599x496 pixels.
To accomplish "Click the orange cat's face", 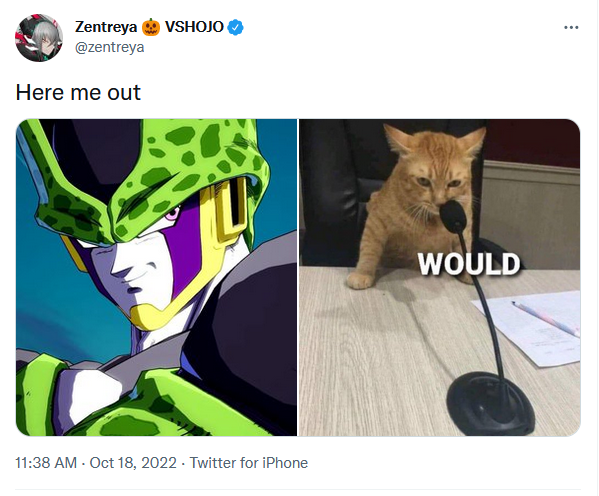I will point(434,180).
